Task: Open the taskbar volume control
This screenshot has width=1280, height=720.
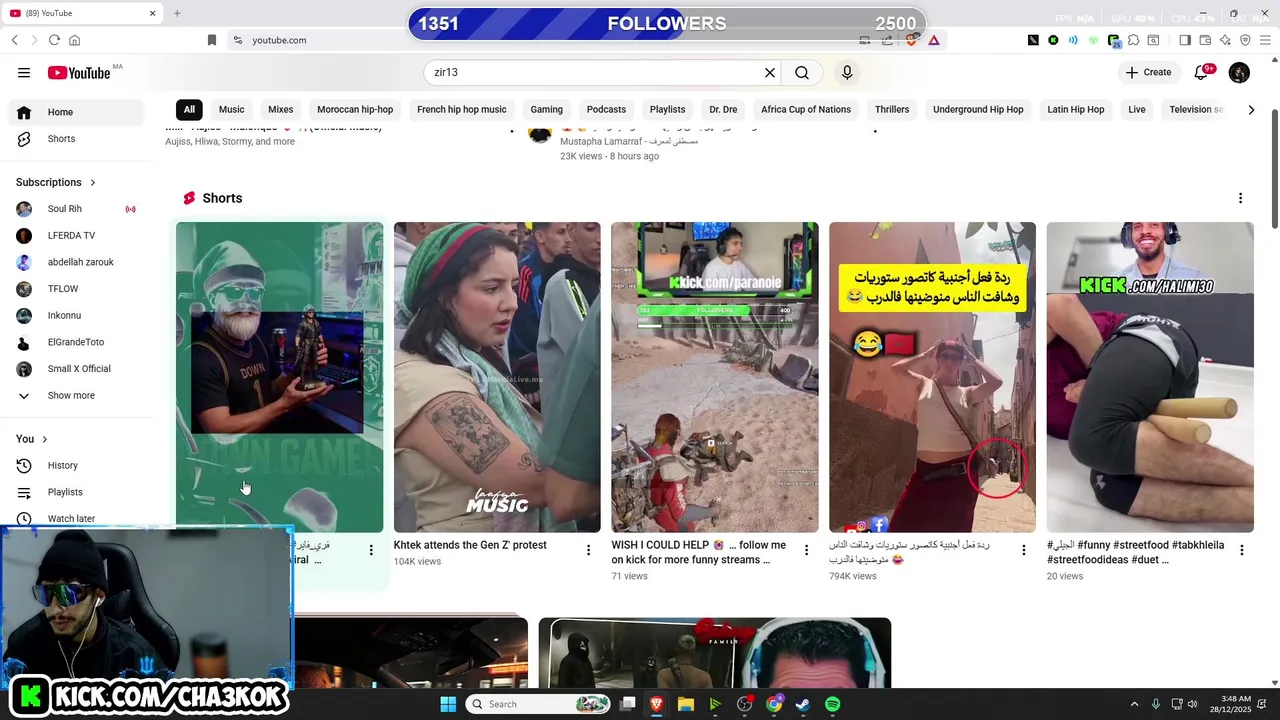Action: [1192, 704]
